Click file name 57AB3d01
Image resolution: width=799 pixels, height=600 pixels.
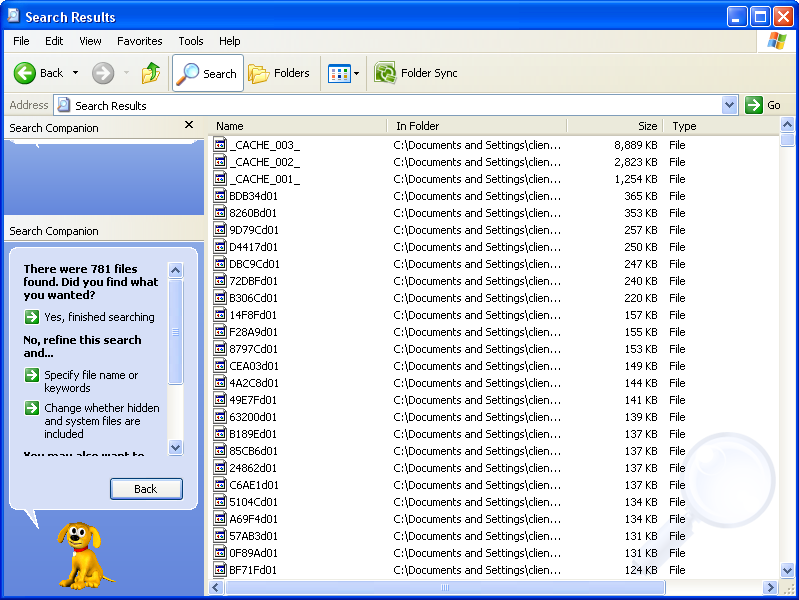[x=253, y=536]
